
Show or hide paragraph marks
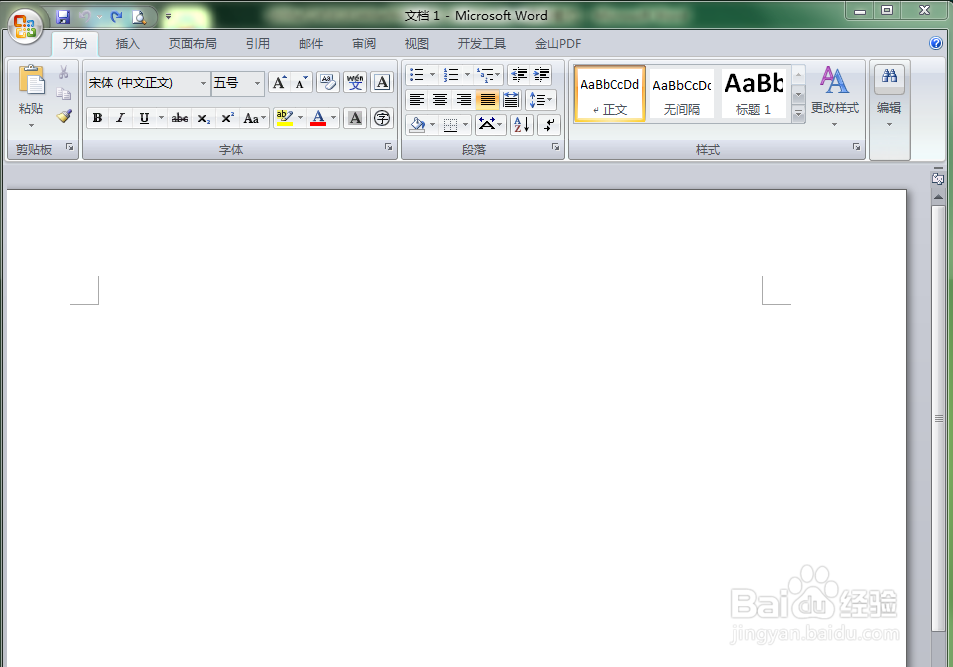(x=549, y=125)
